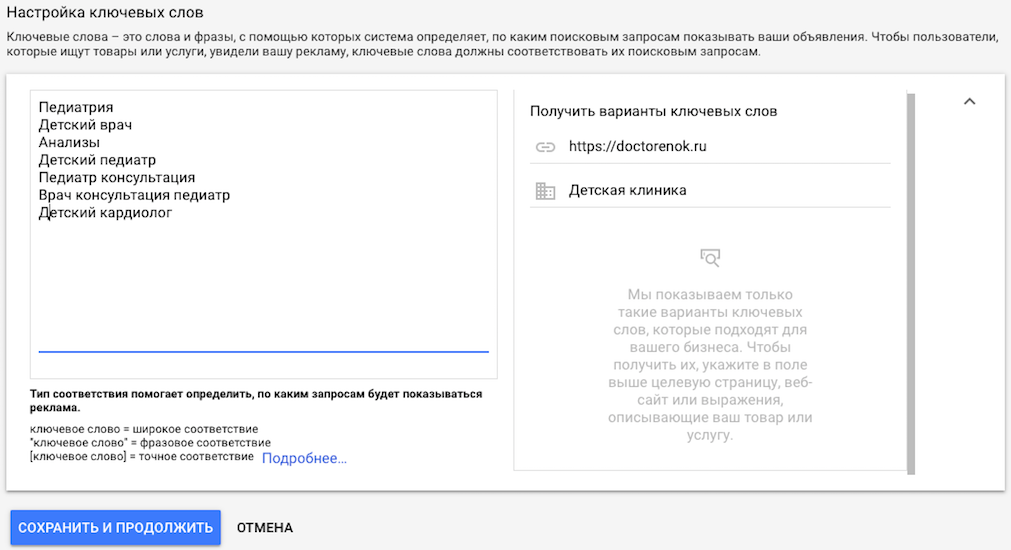Viewport: 1011px width, 550px height.
Task: Save with Сохранить и продолжить button
Action: click(x=115, y=527)
